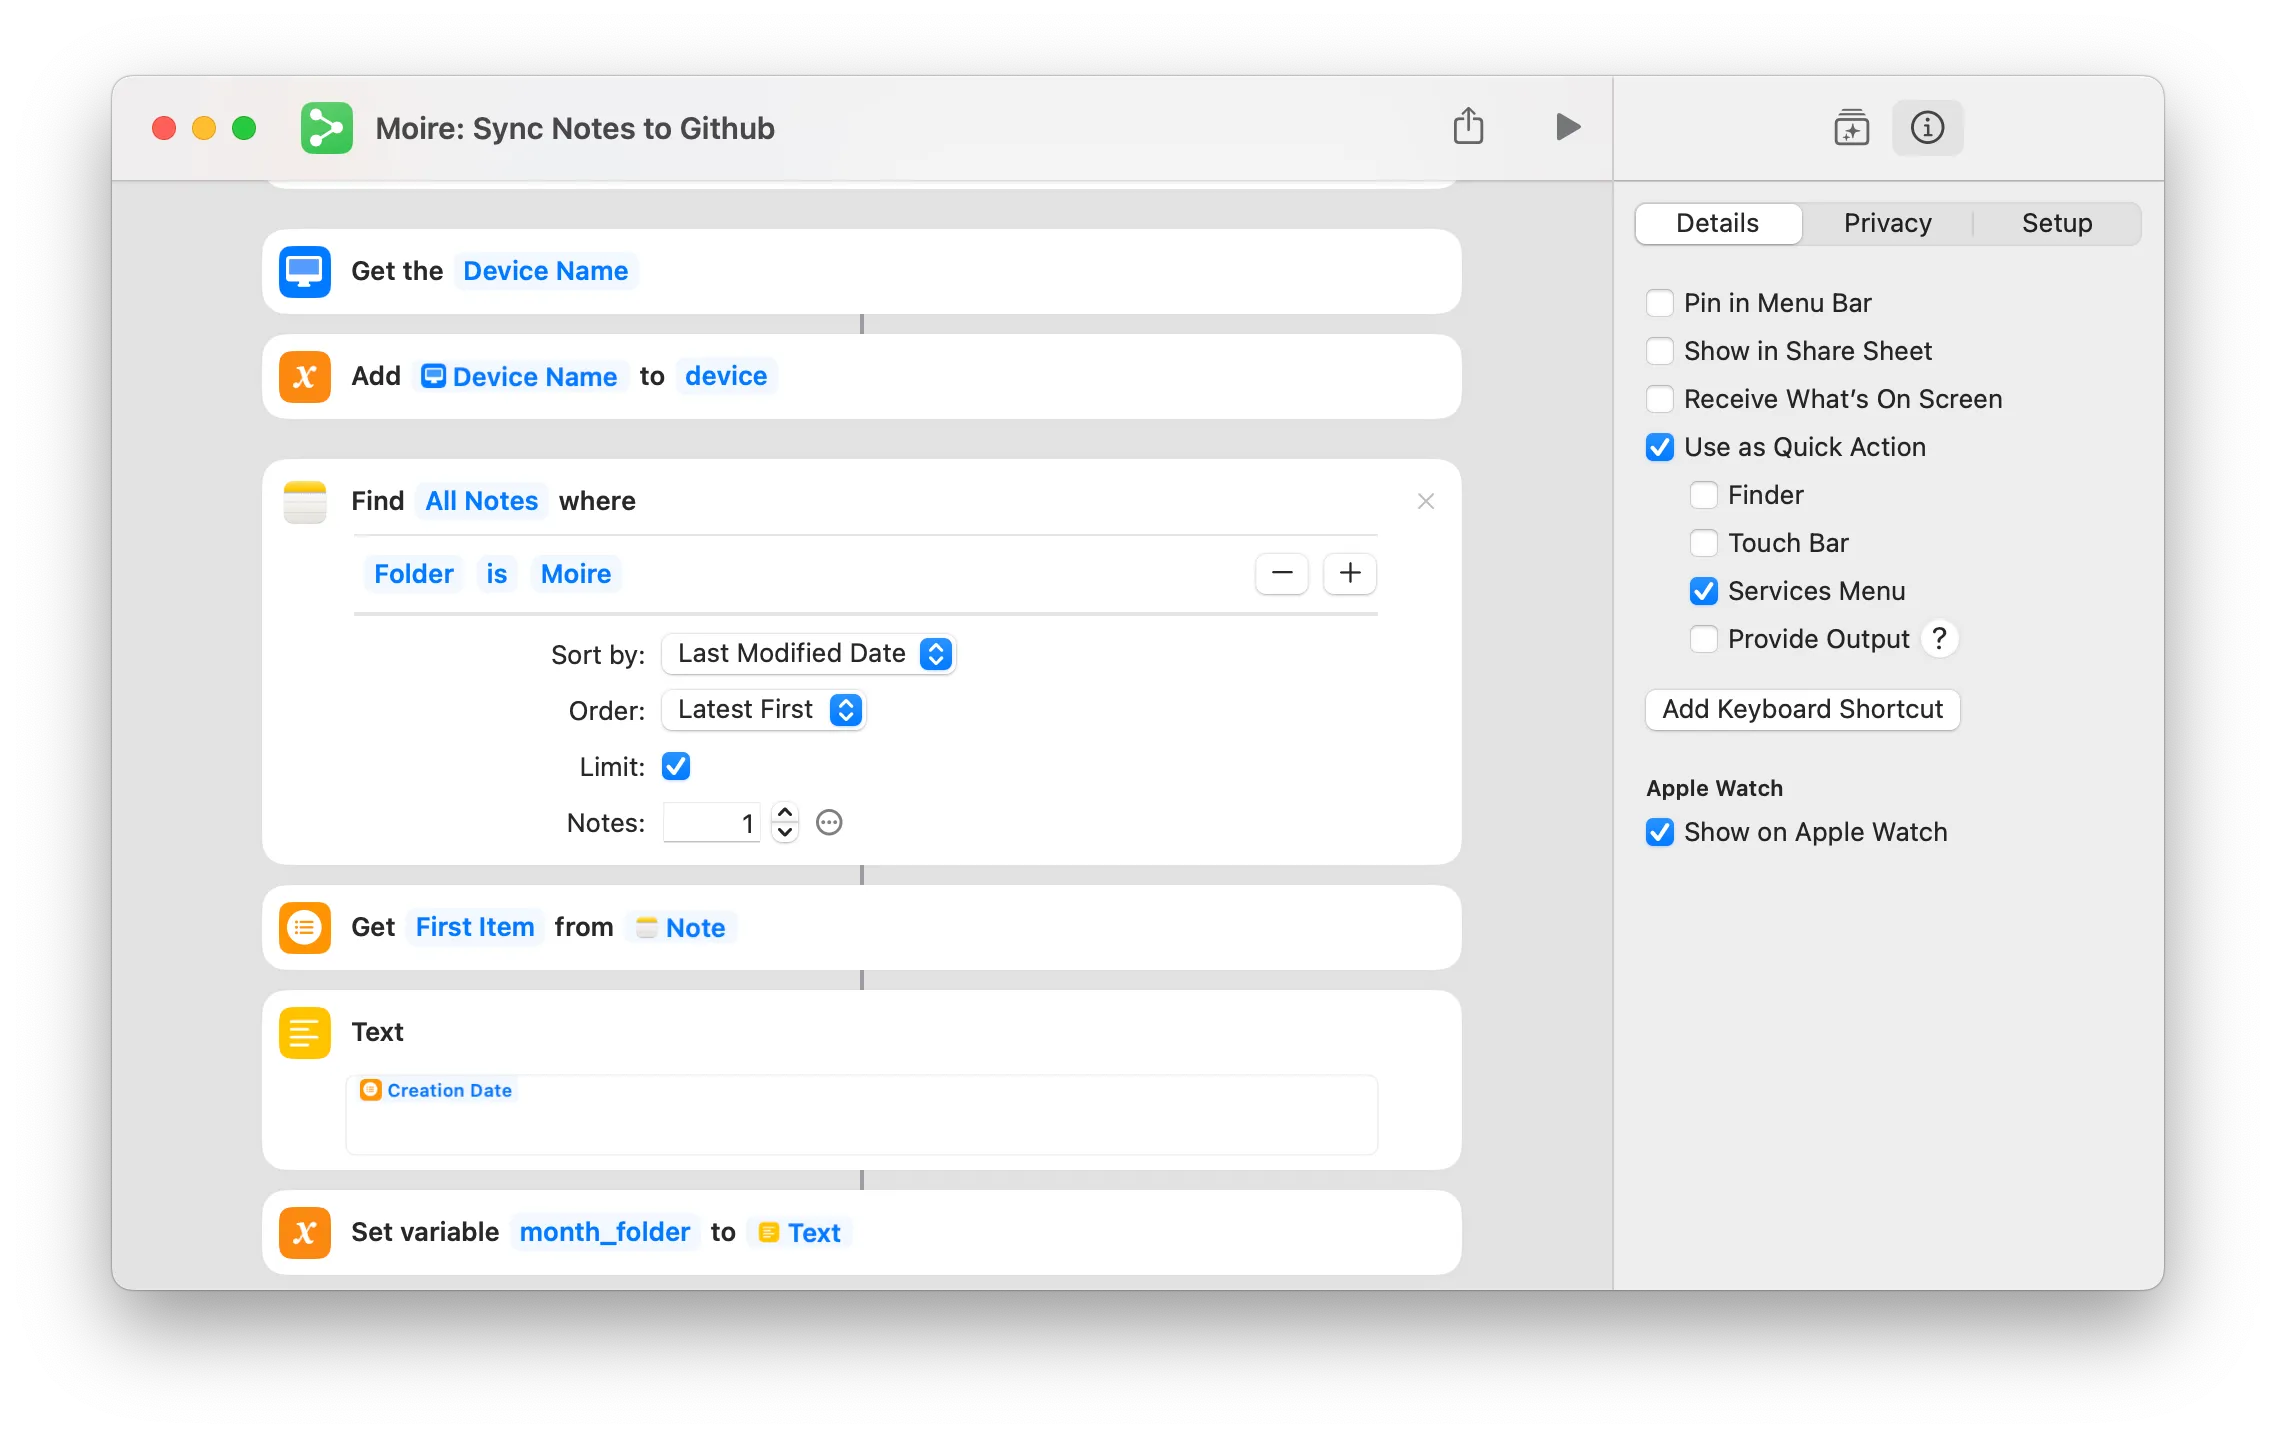Disable the Limit checkbox
The height and width of the screenshot is (1438, 2276).
(x=676, y=767)
